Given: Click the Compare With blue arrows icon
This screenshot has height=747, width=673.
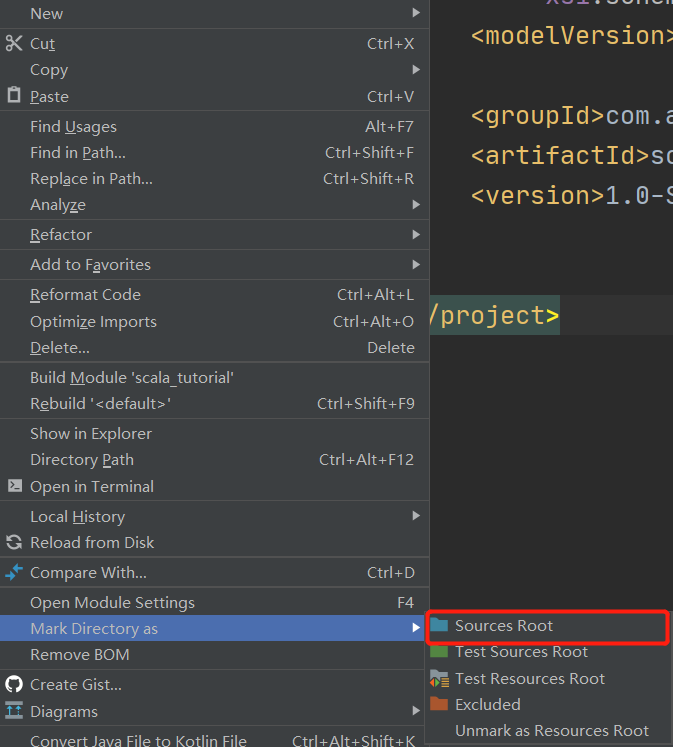Looking at the screenshot, I should [14, 572].
